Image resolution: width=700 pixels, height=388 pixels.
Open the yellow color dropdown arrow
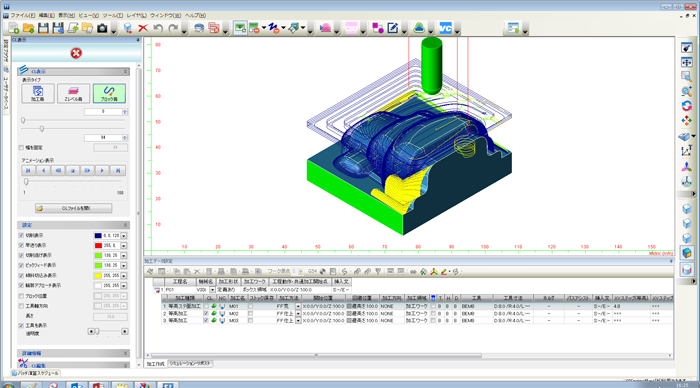coord(124,276)
